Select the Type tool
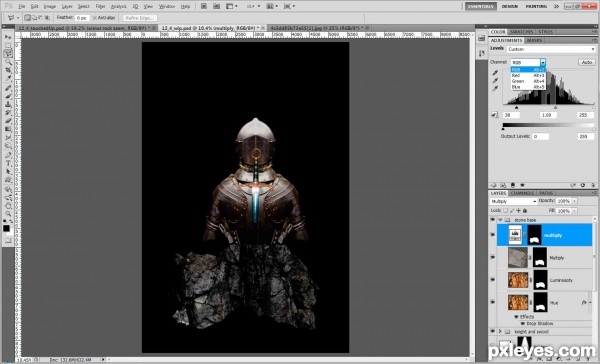The image size is (600, 364). [x=8, y=163]
